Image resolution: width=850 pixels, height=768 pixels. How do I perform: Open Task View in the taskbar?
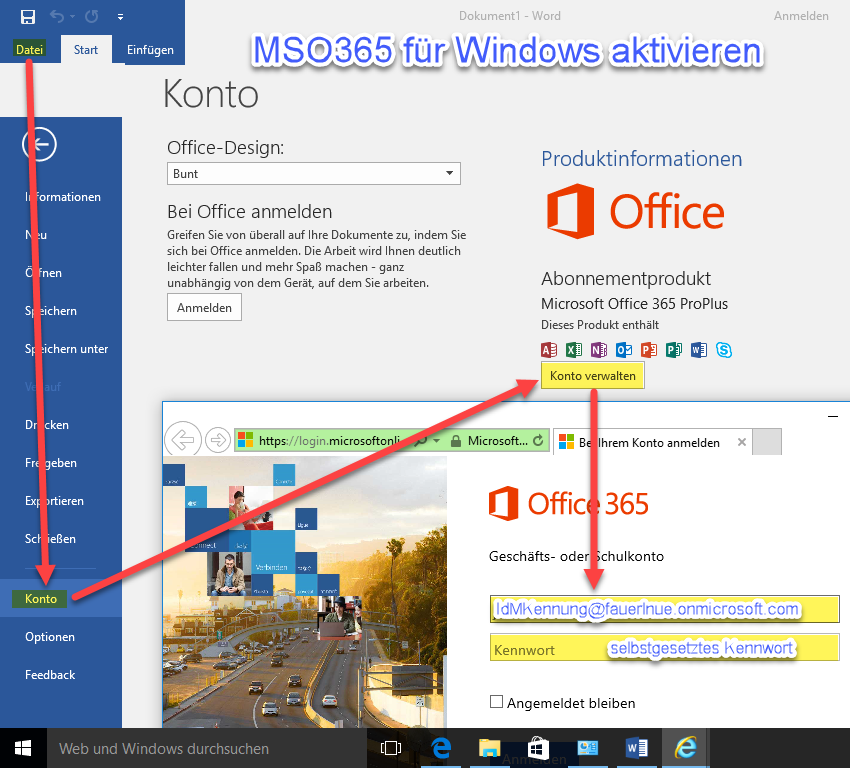pyautogui.click(x=391, y=748)
